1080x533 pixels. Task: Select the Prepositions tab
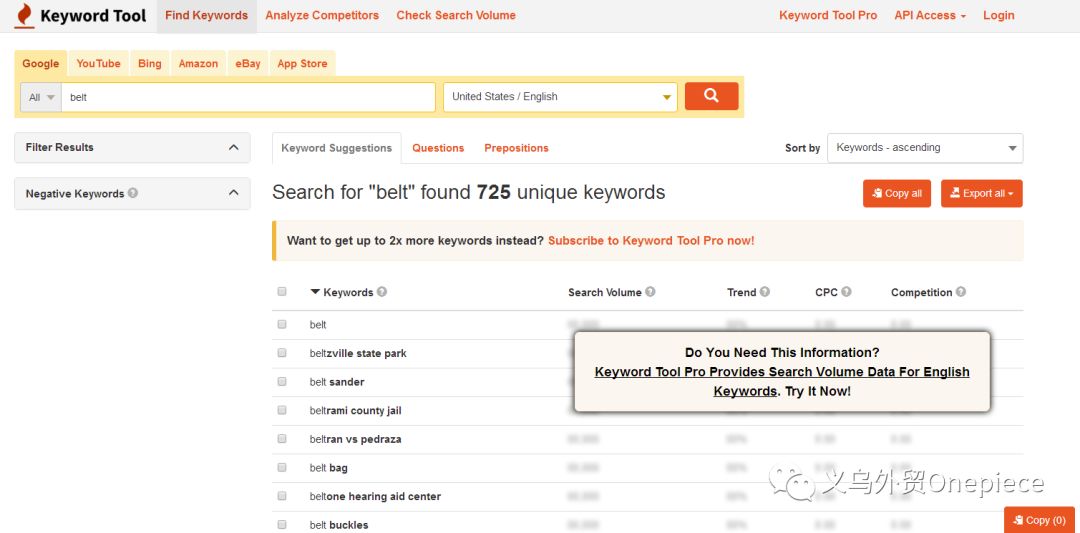517,148
